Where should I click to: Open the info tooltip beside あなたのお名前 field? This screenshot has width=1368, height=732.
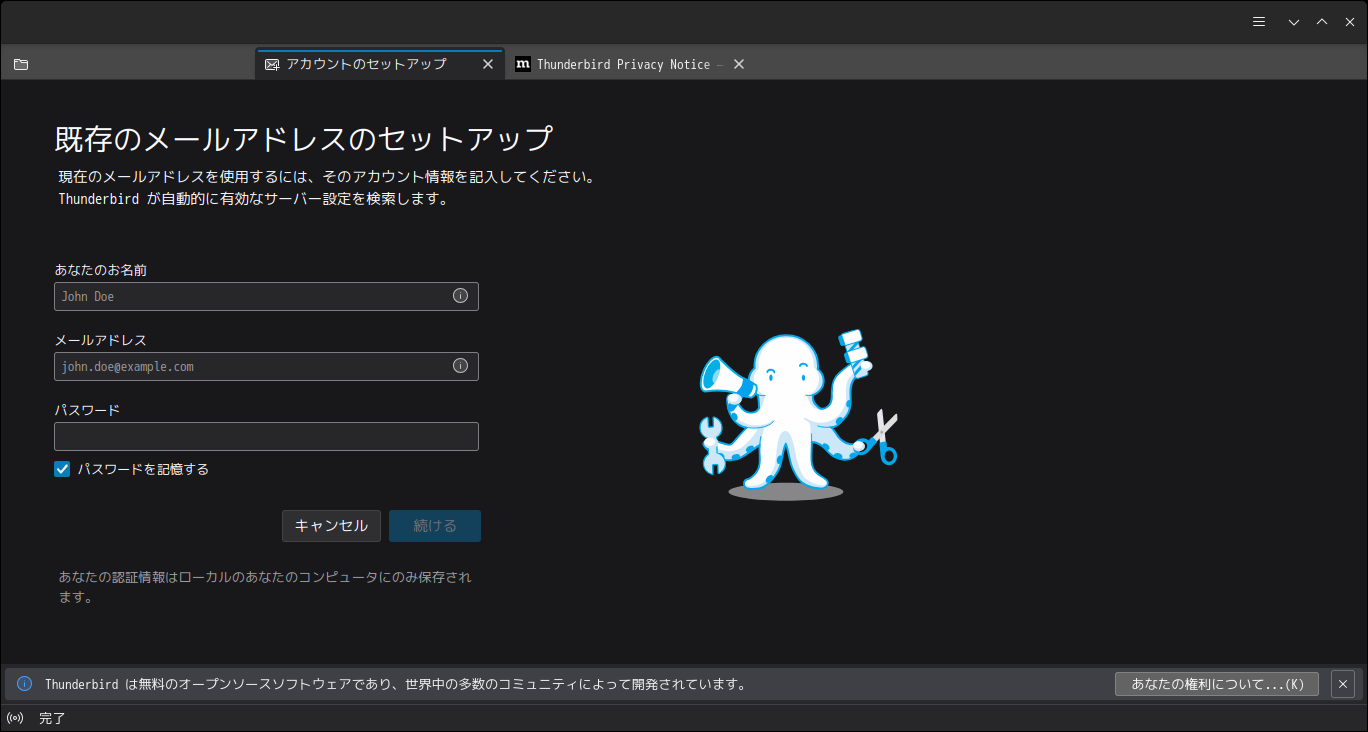pyautogui.click(x=460, y=296)
